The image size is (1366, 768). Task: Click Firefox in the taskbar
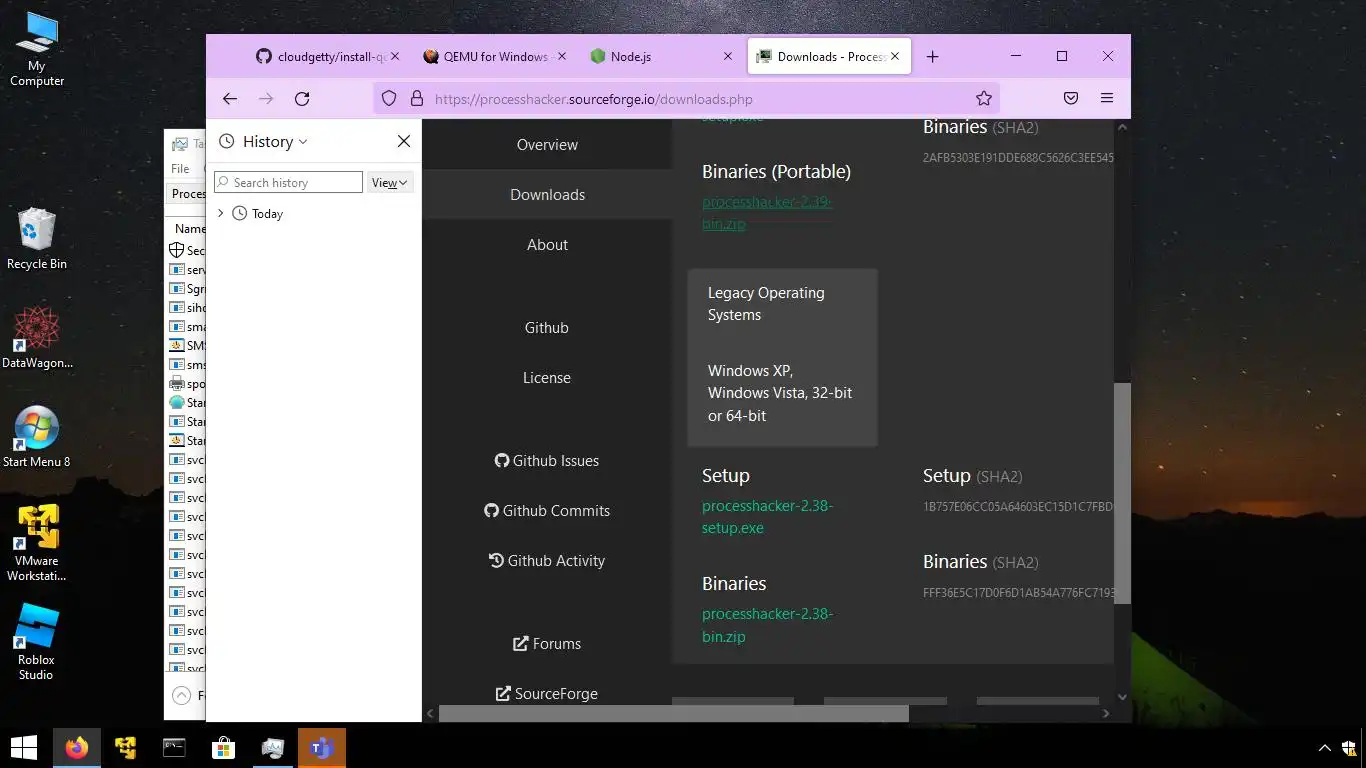pos(76,747)
